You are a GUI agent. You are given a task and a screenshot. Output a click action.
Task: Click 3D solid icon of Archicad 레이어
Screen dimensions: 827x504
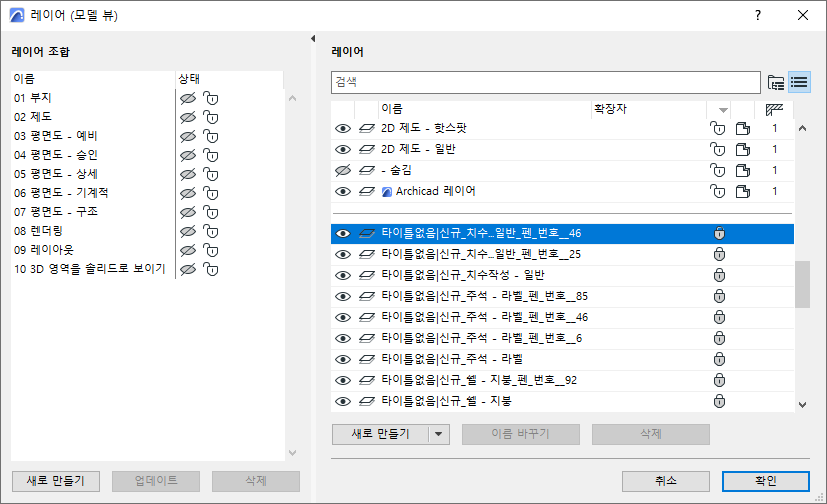click(743, 191)
